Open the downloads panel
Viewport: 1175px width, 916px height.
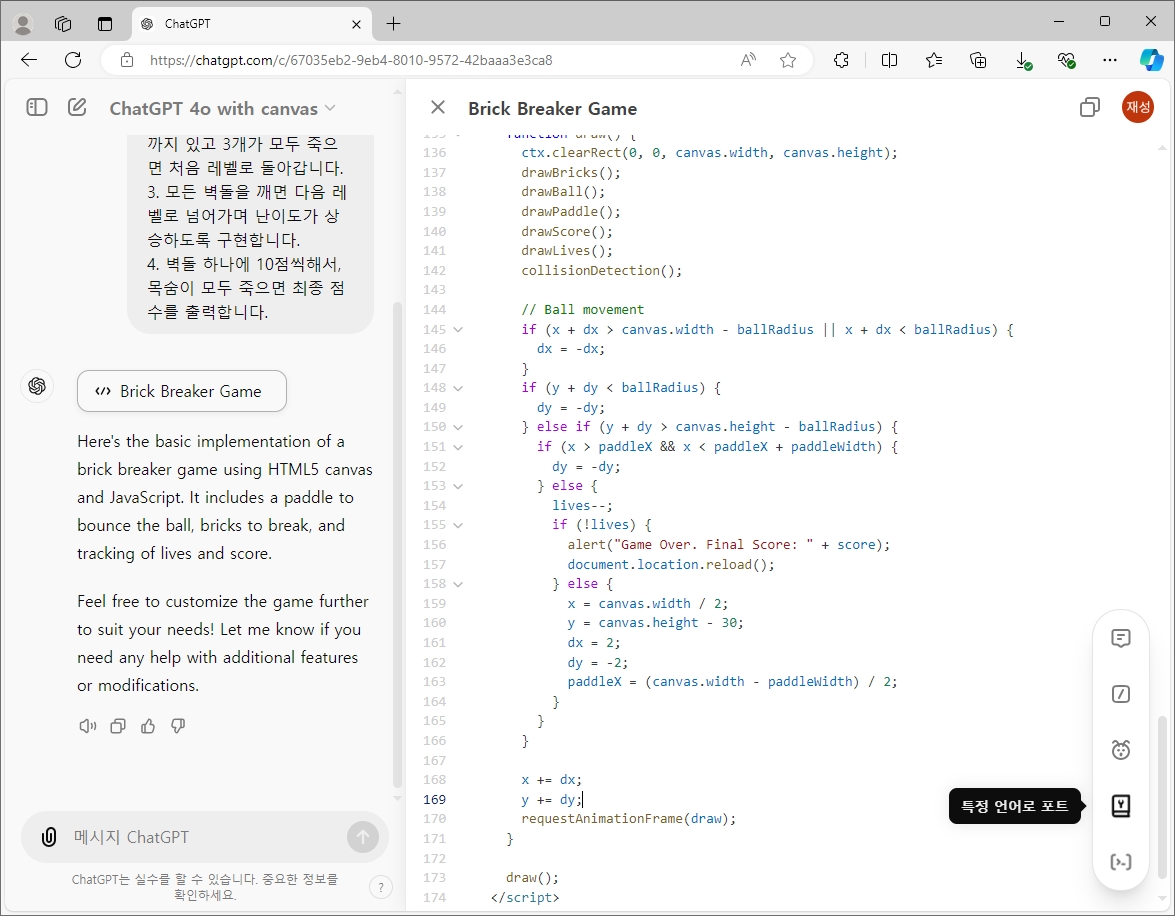click(x=1023, y=61)
